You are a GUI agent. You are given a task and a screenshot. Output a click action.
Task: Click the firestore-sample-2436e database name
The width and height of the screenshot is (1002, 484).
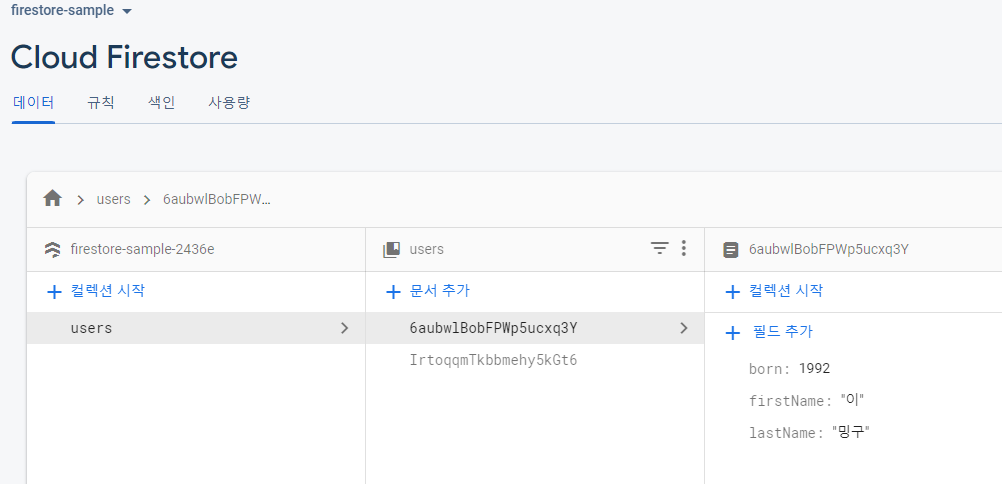click(x=143, y=249)
